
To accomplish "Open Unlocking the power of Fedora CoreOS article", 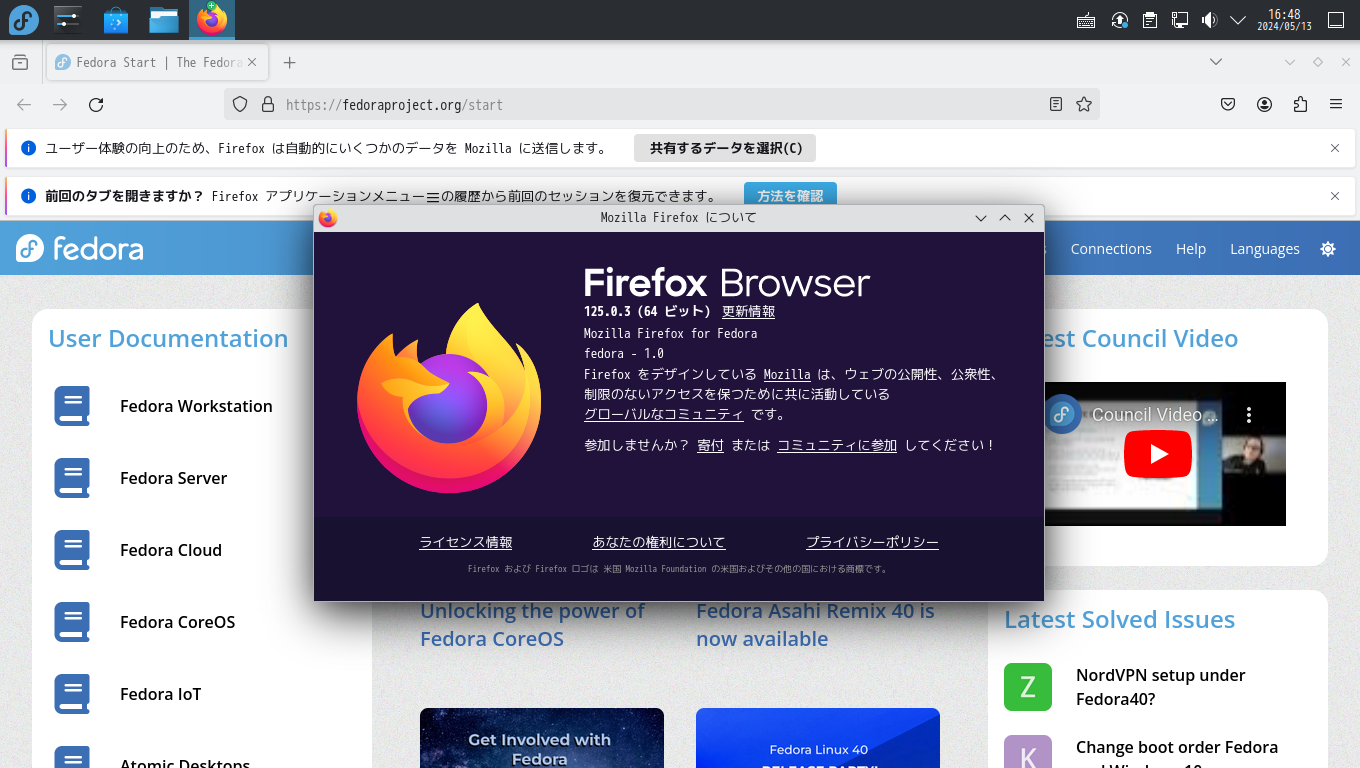I will tap(532, 625).
